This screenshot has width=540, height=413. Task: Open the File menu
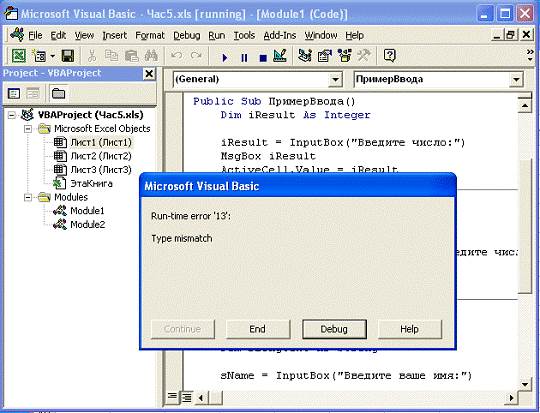pyautogui.click(x=35, y=35)
